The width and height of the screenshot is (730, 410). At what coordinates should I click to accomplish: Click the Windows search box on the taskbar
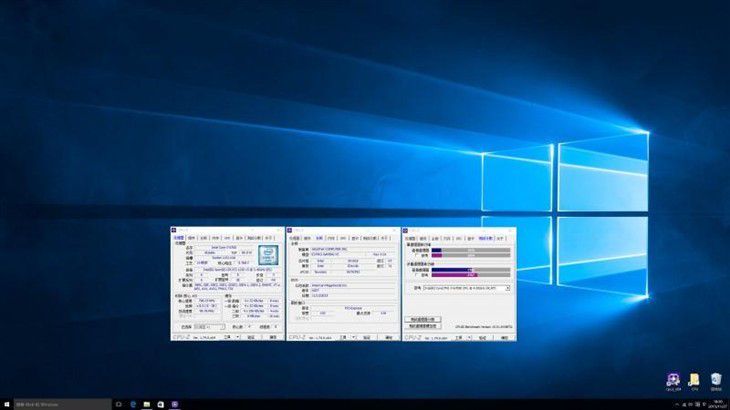coord(62,404)
